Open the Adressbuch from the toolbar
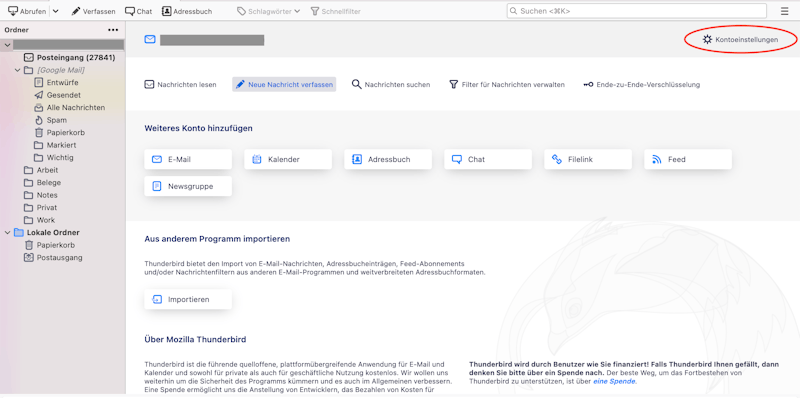 [x=187, y=11]
